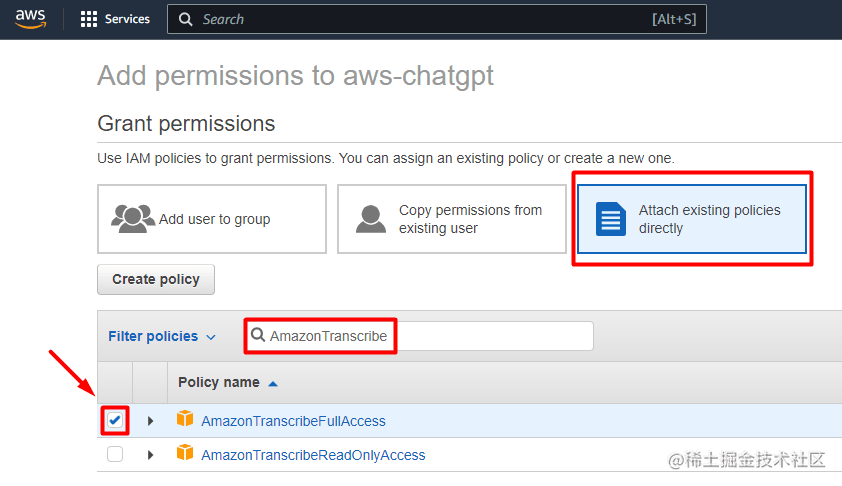Viewport: 842px width, 486px height.
Task: Open the Filter policies dropdown
Action: point(162,336)
